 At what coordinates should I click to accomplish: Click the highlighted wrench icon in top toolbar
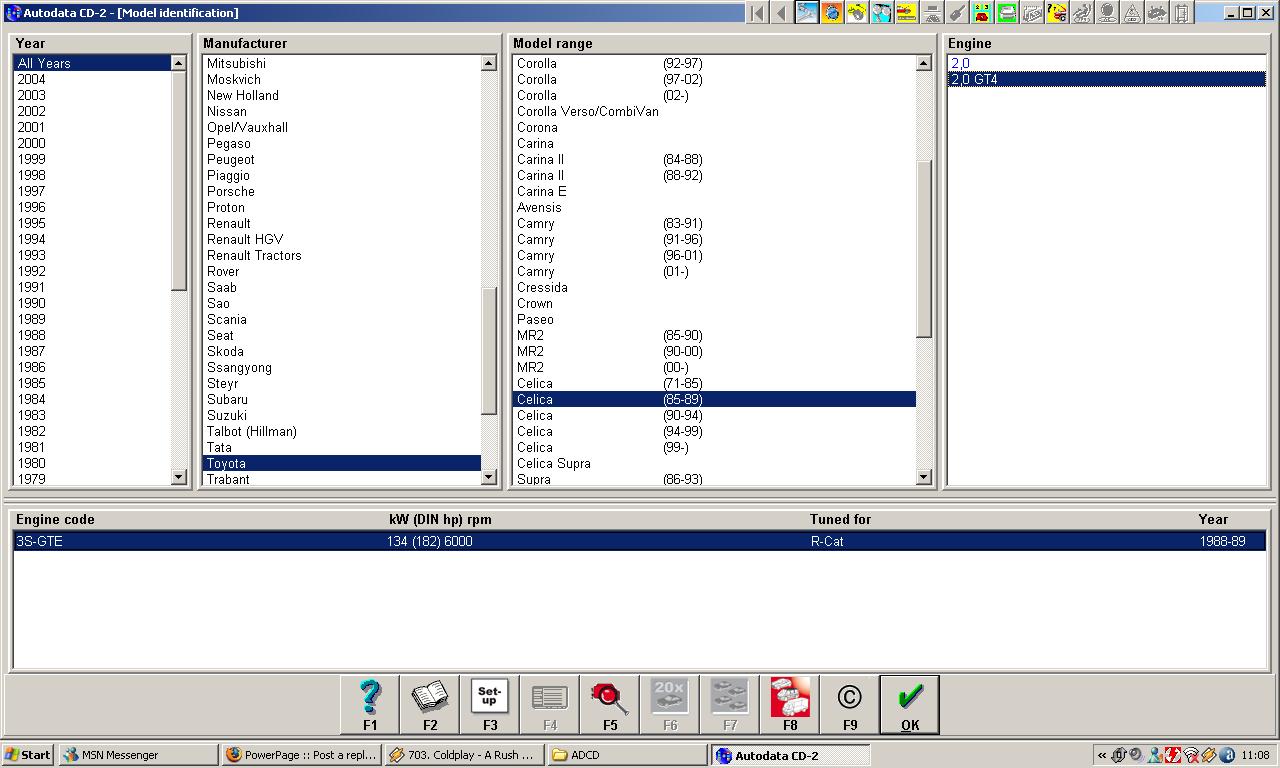point(807,13)
